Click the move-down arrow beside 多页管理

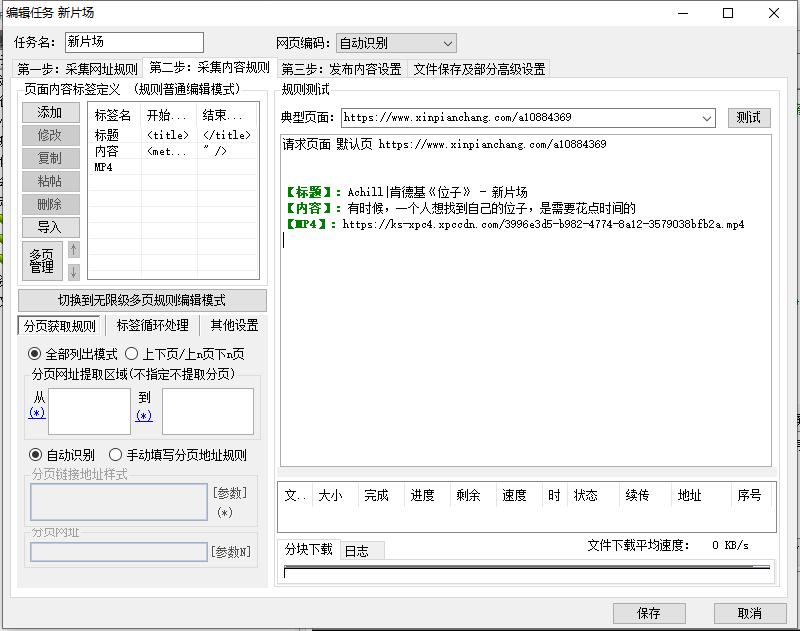tap(73, 272)
